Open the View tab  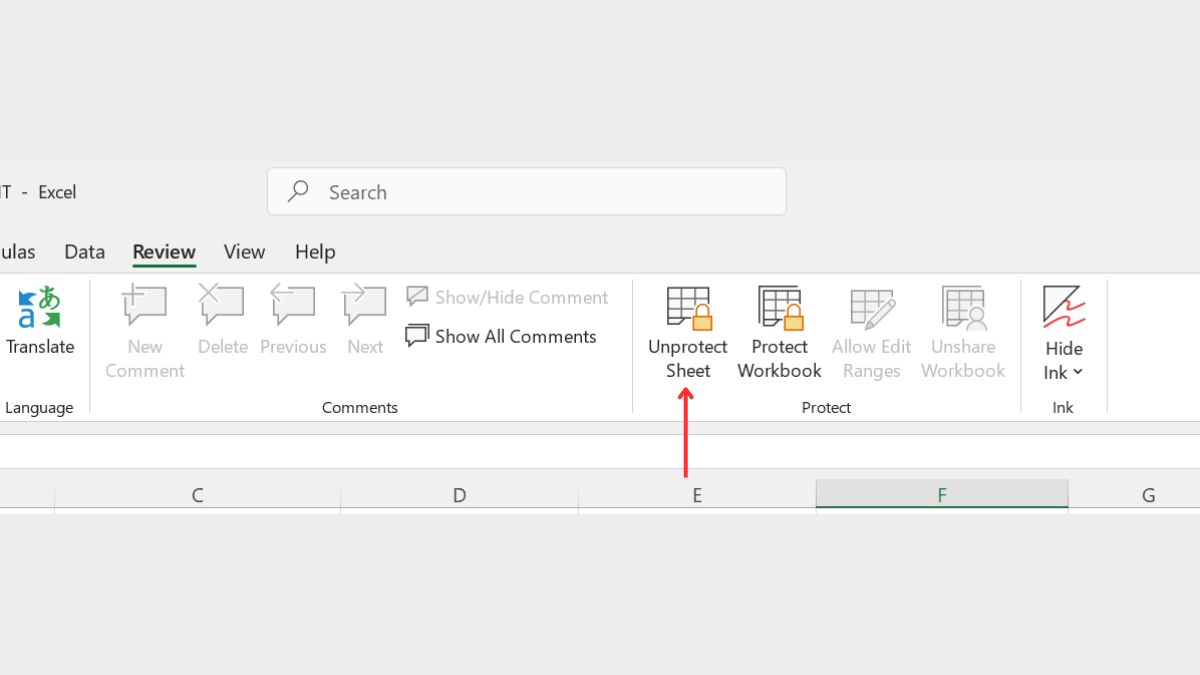click(244, 252)
